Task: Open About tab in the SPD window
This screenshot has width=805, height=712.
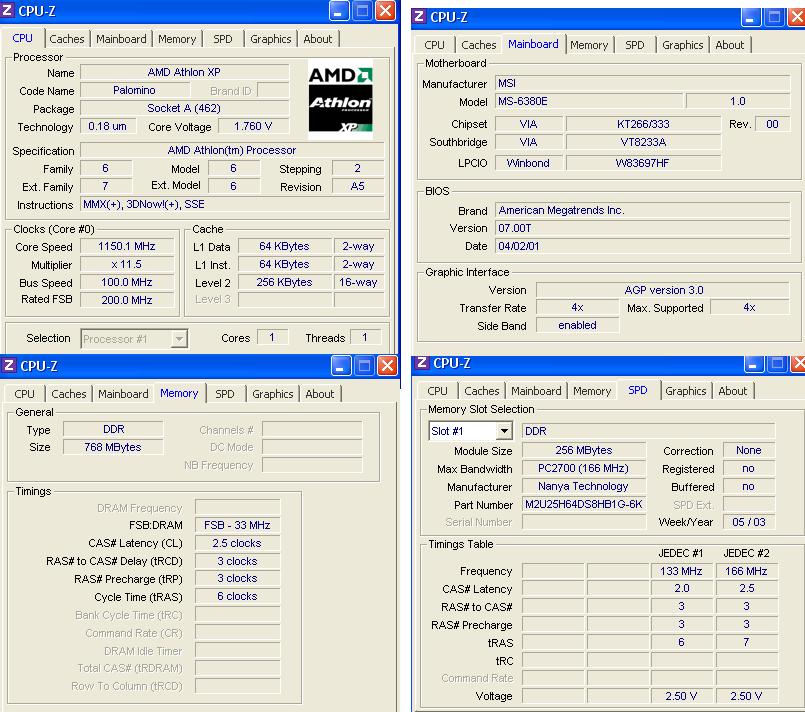Action: coord(733,391)
